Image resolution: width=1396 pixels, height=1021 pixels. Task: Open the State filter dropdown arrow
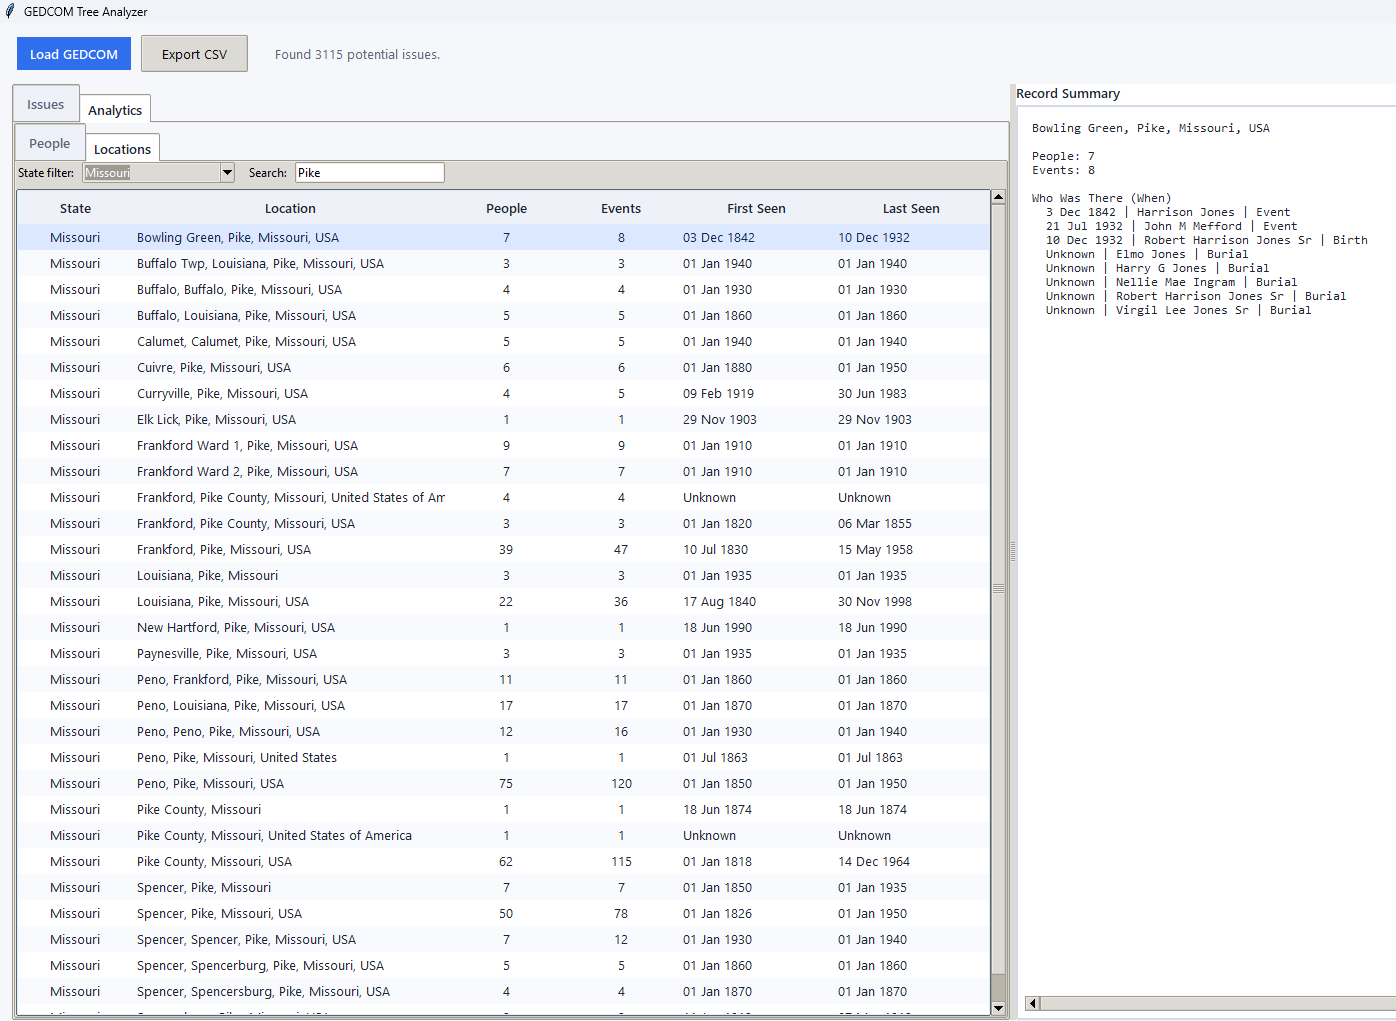coord(227,173)
